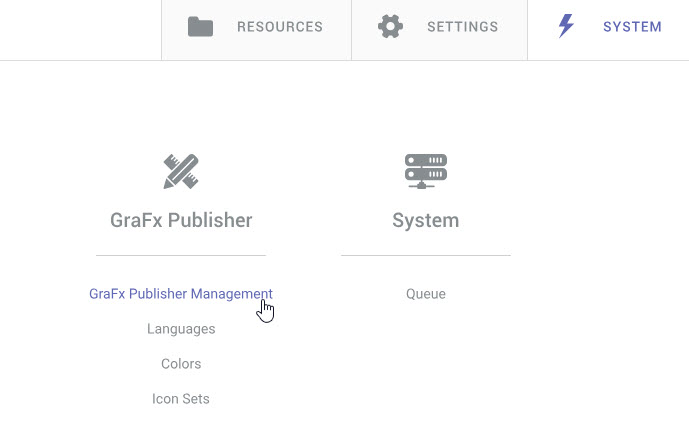Image resolution: width=689 pixels, height=447 pixels.
Task: Open the Icon Sets link
Action: [181, 399]
